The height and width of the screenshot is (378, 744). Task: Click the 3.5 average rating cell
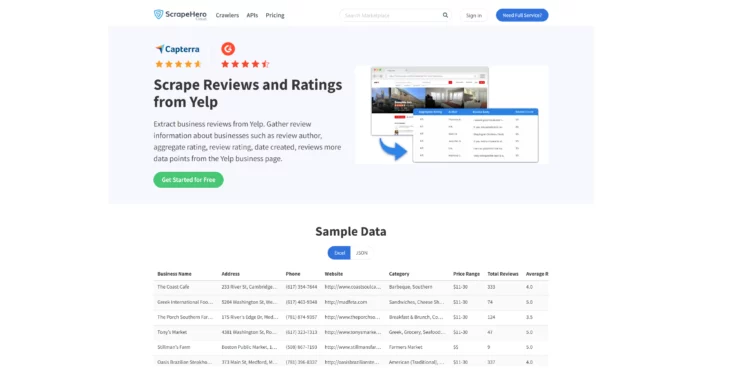529,317
